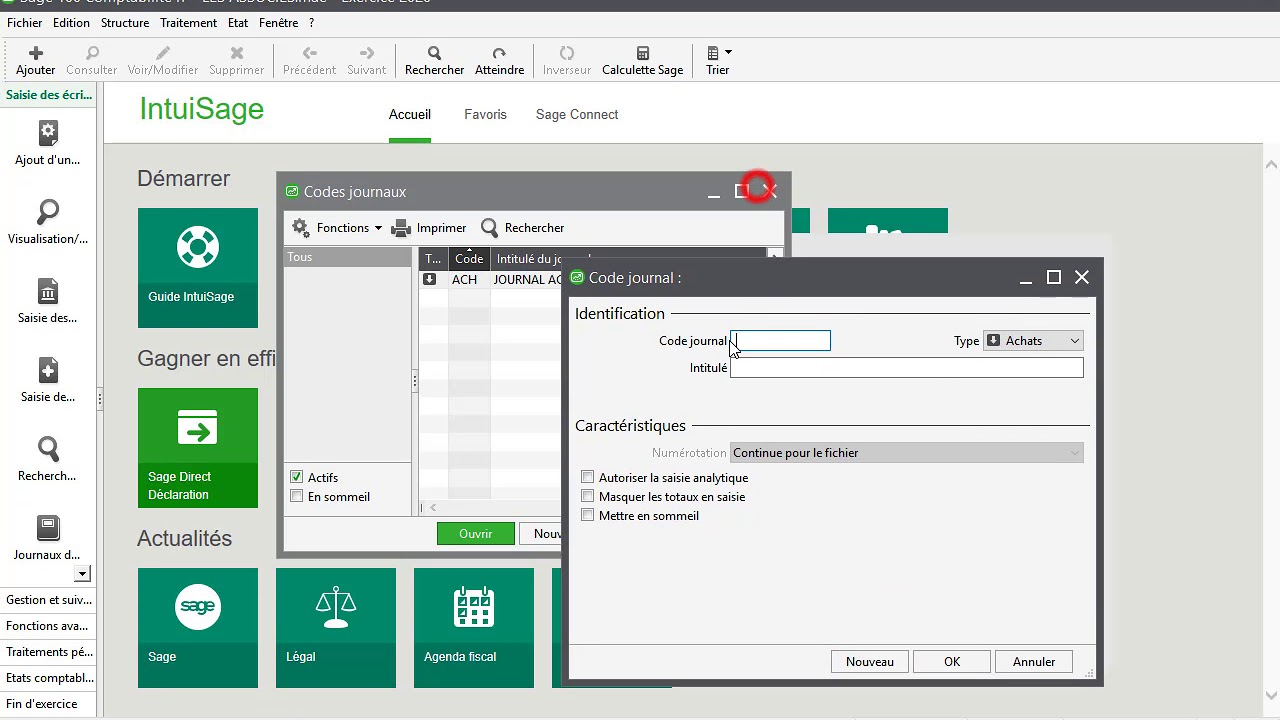Open Recherch... sidebar shortcut
This screenshot has width=1280, height=720.
point(48,459)
